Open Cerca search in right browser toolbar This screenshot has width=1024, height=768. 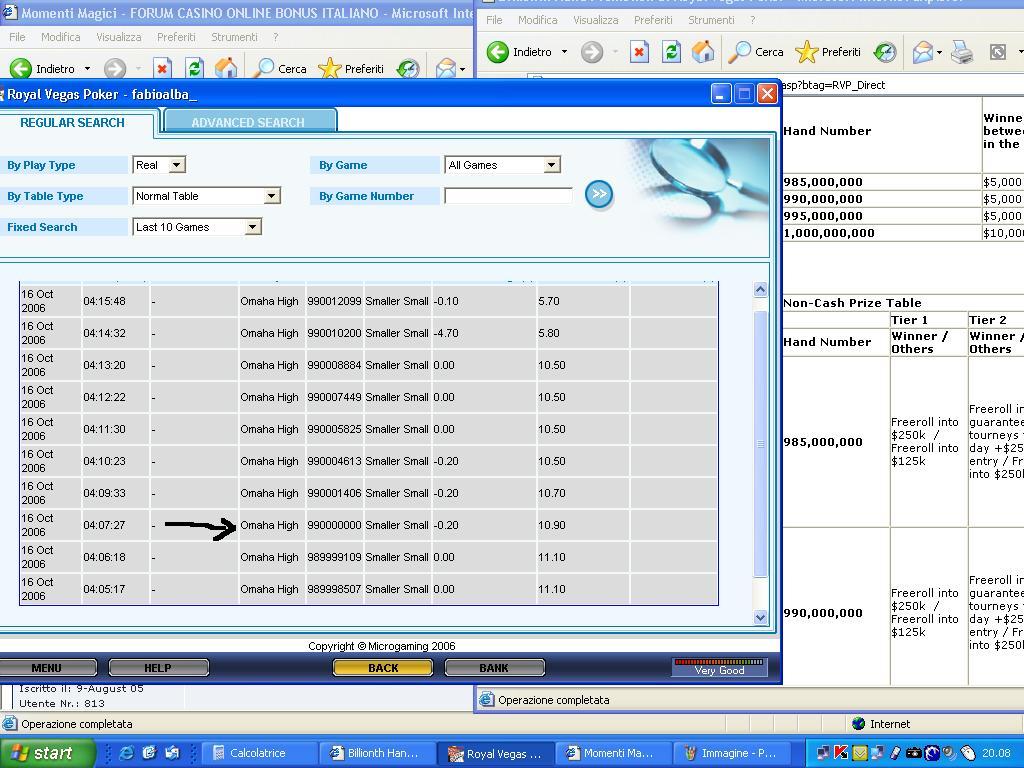[756, 52]
